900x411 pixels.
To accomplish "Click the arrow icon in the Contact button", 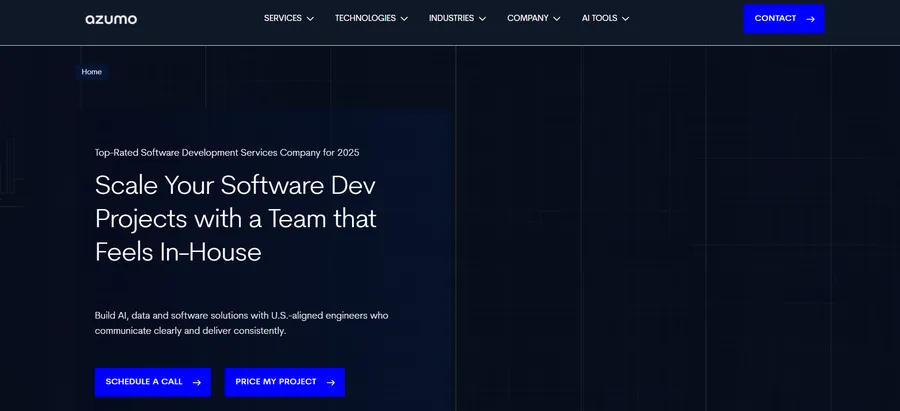I will click(810, 19).
